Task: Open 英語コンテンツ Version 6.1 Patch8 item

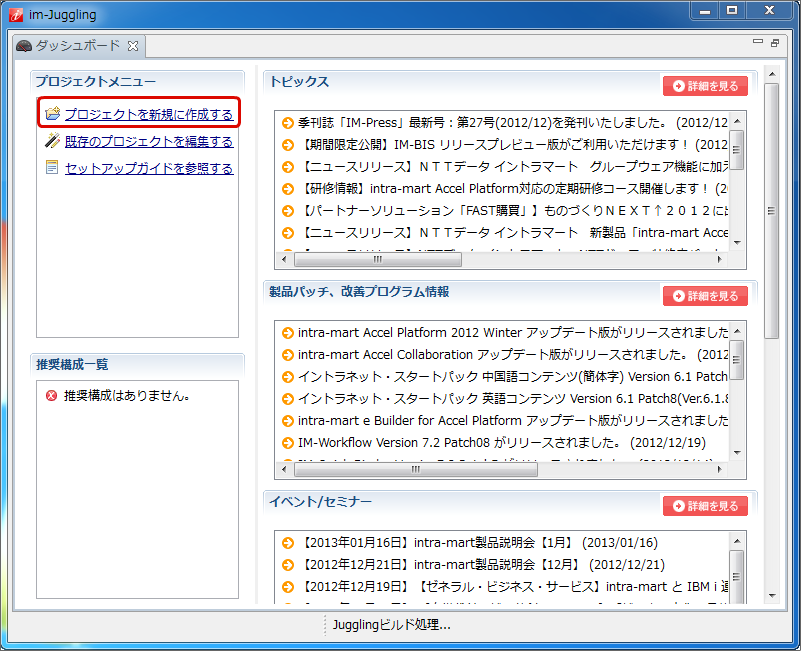Action: point(512,399)
